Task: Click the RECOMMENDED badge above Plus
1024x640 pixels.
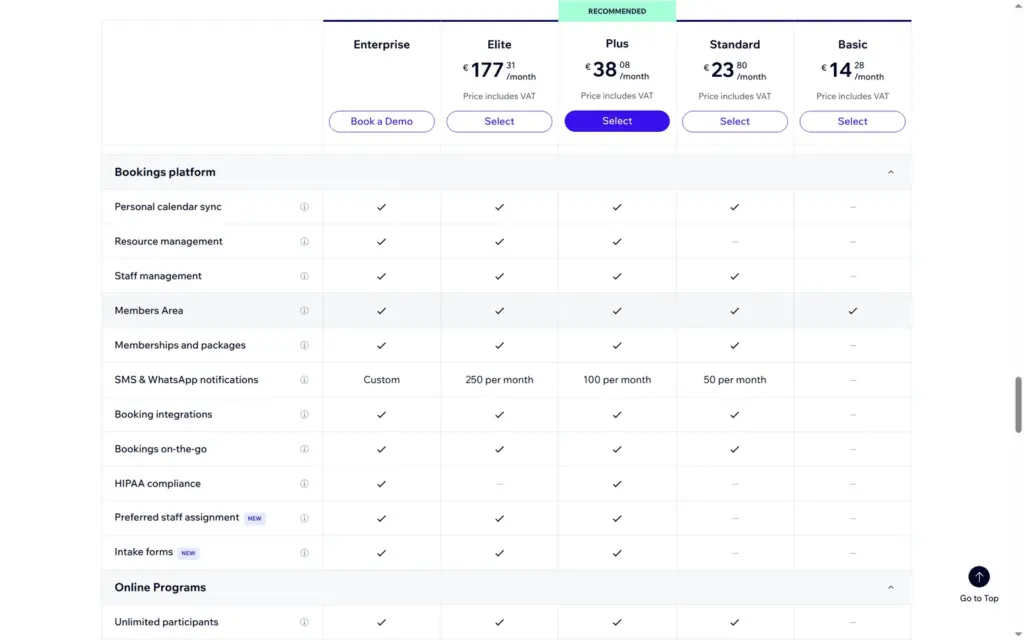Action: pyautogui.click(x=617, y=11)
